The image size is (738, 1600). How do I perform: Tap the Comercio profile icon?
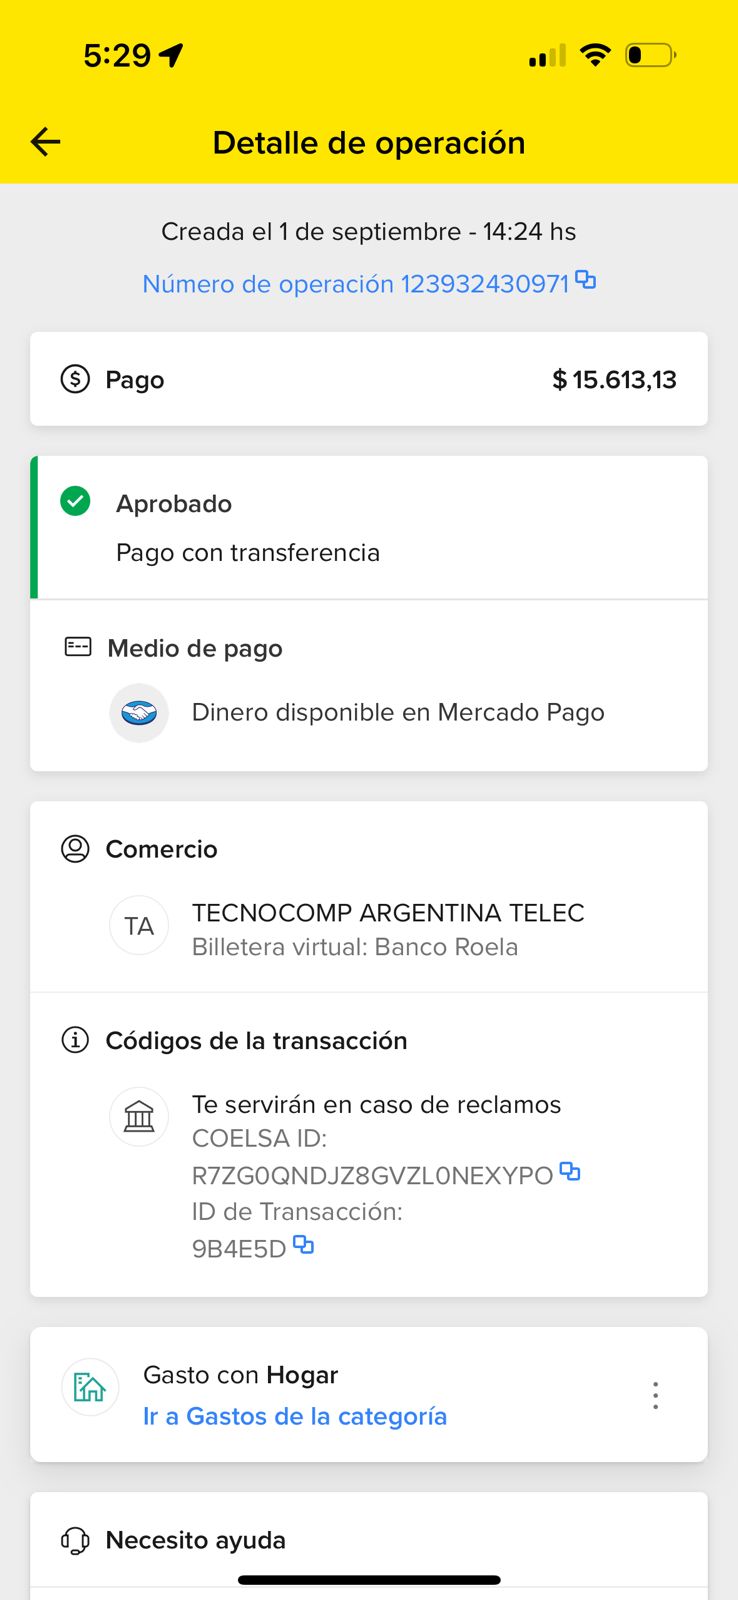(75, 849)
